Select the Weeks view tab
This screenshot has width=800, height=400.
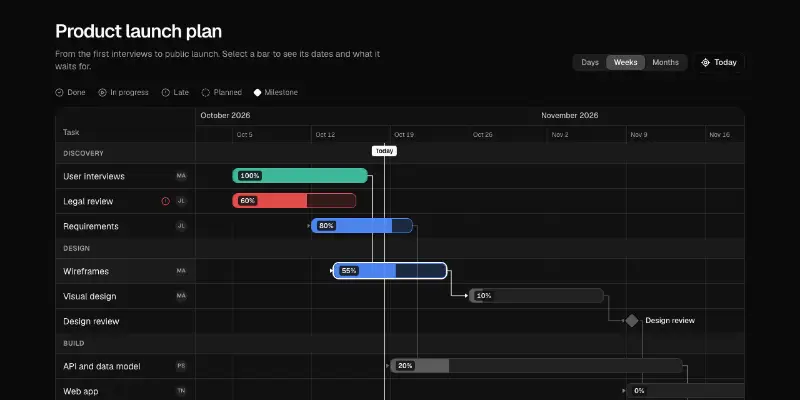(625, 62)
